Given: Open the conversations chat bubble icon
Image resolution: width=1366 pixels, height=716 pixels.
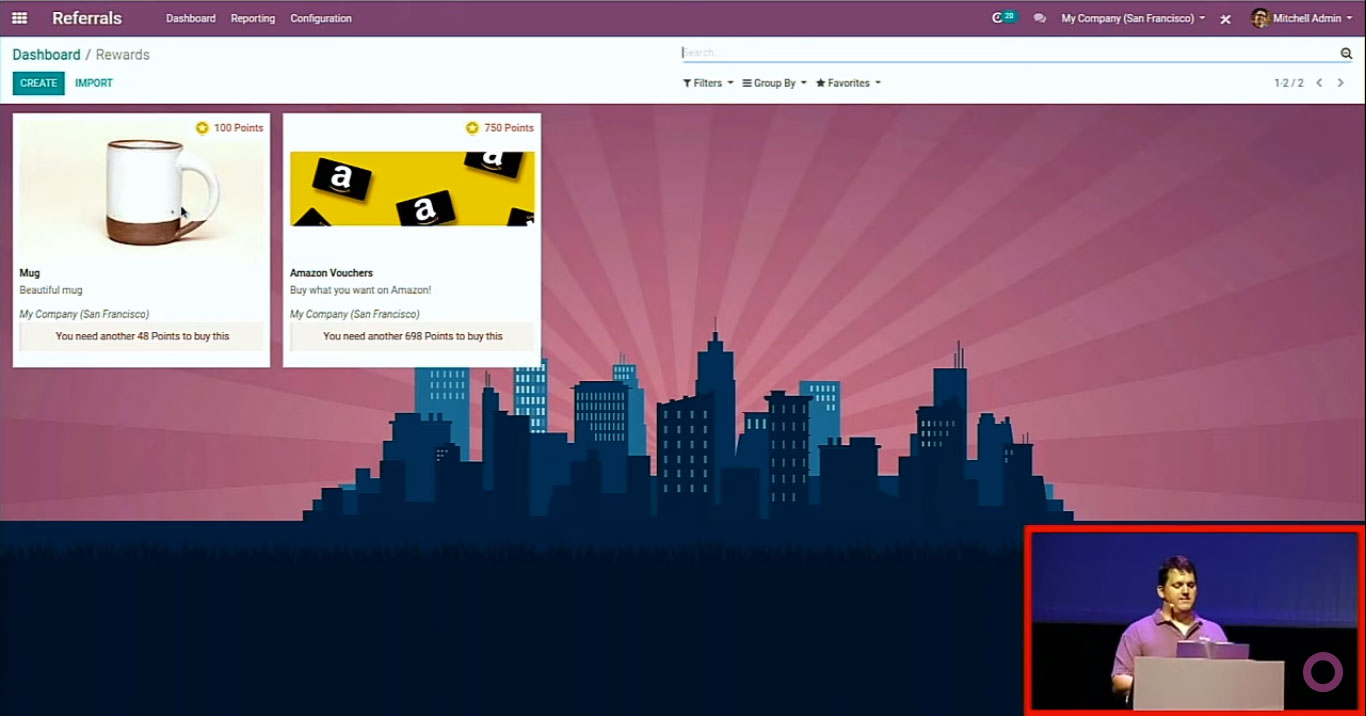Looking at the screenshot, I should (x=1040, y=18).
